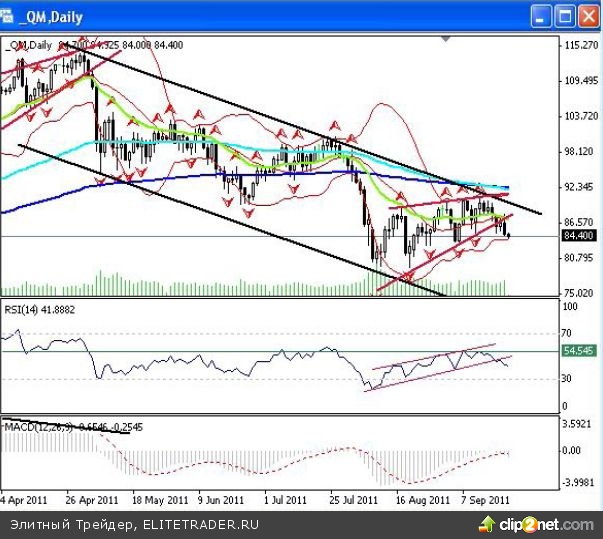Select the current price label 84.400
The width and height of the screenshot is (603, 539).
(579, 236)
